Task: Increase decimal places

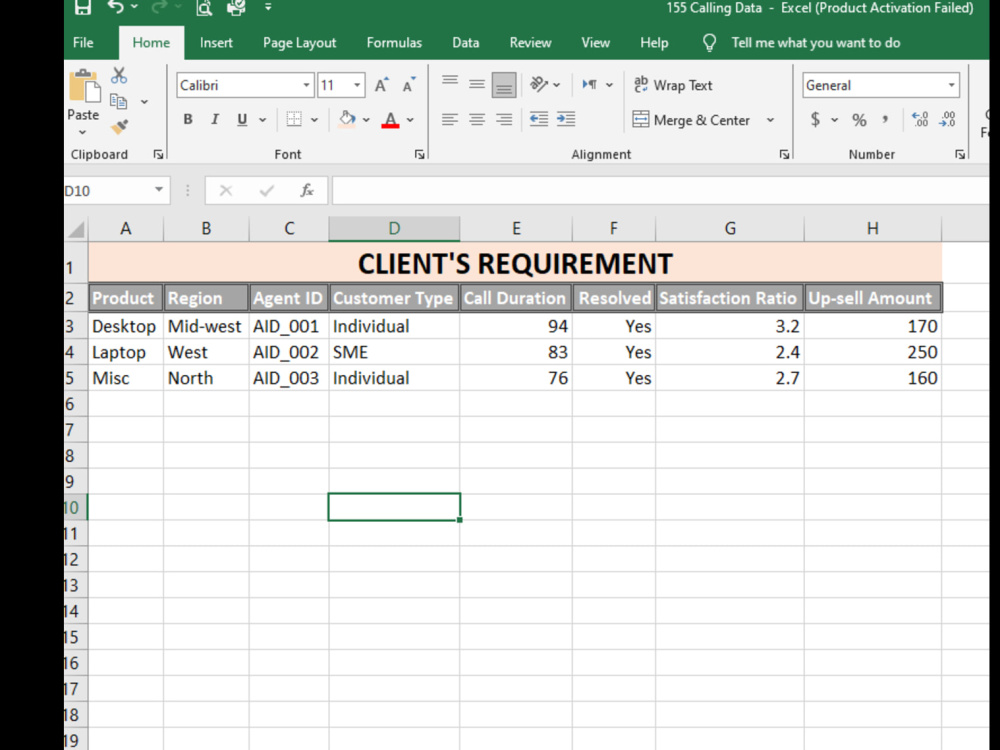Action: [x=920, y=119]
